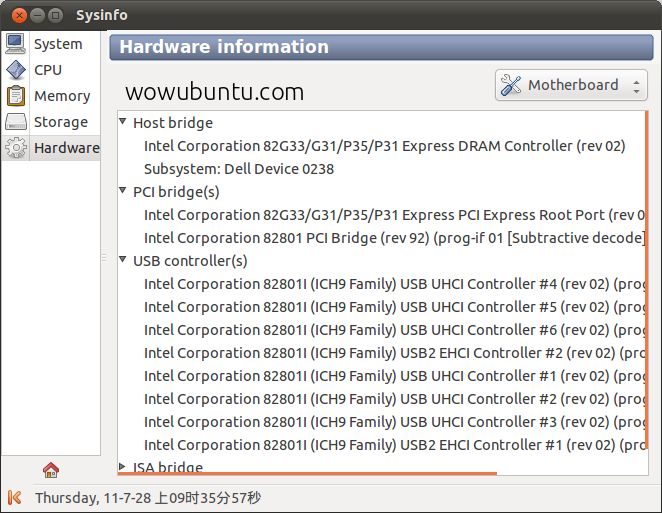Click the ISA bridge heading text
Viewport: 662px width, 513px height.
coord(168,467)
